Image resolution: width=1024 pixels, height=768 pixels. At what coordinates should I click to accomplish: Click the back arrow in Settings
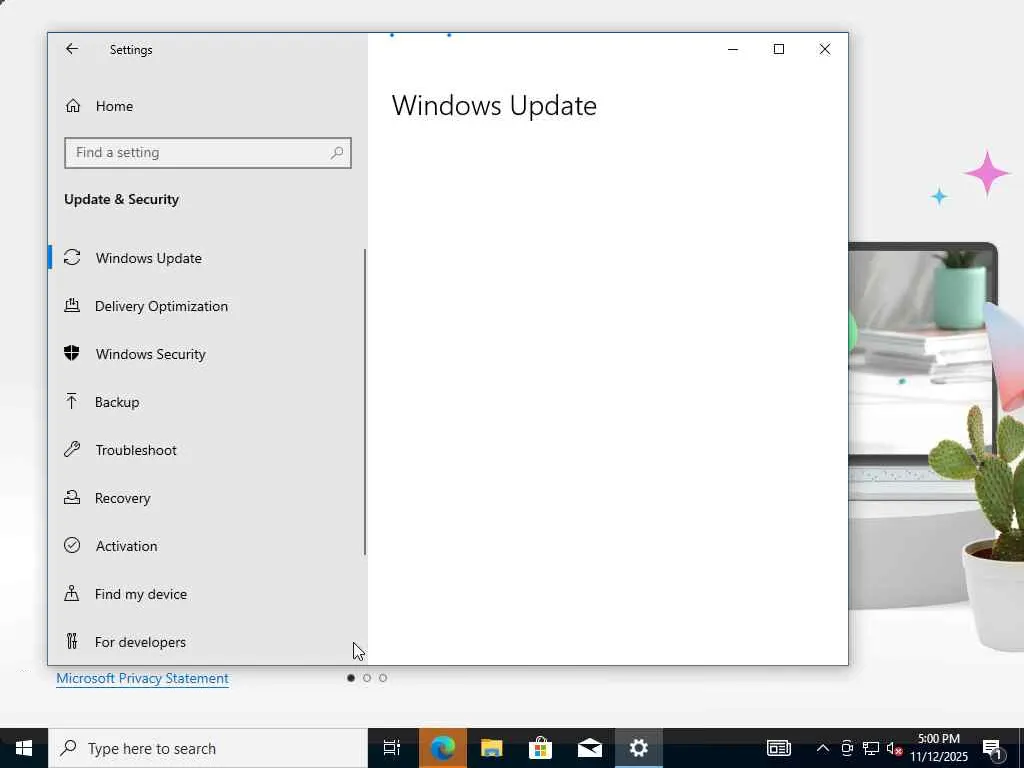[72, 49]
